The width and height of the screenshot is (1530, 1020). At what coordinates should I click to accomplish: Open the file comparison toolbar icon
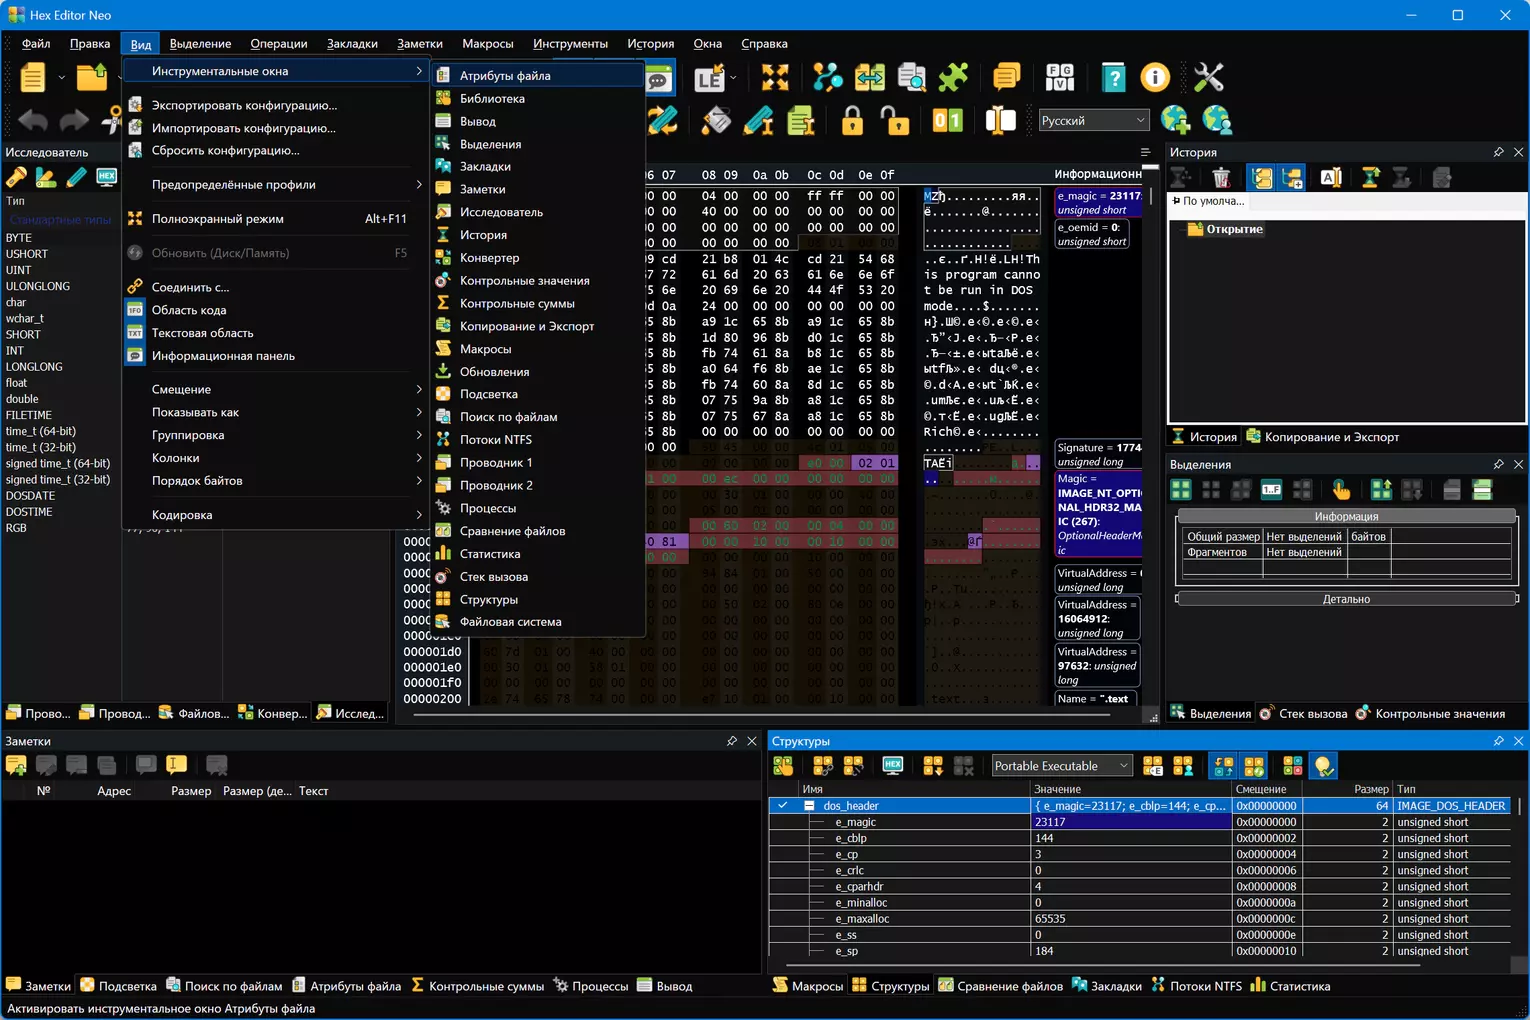tap(869, 77)
